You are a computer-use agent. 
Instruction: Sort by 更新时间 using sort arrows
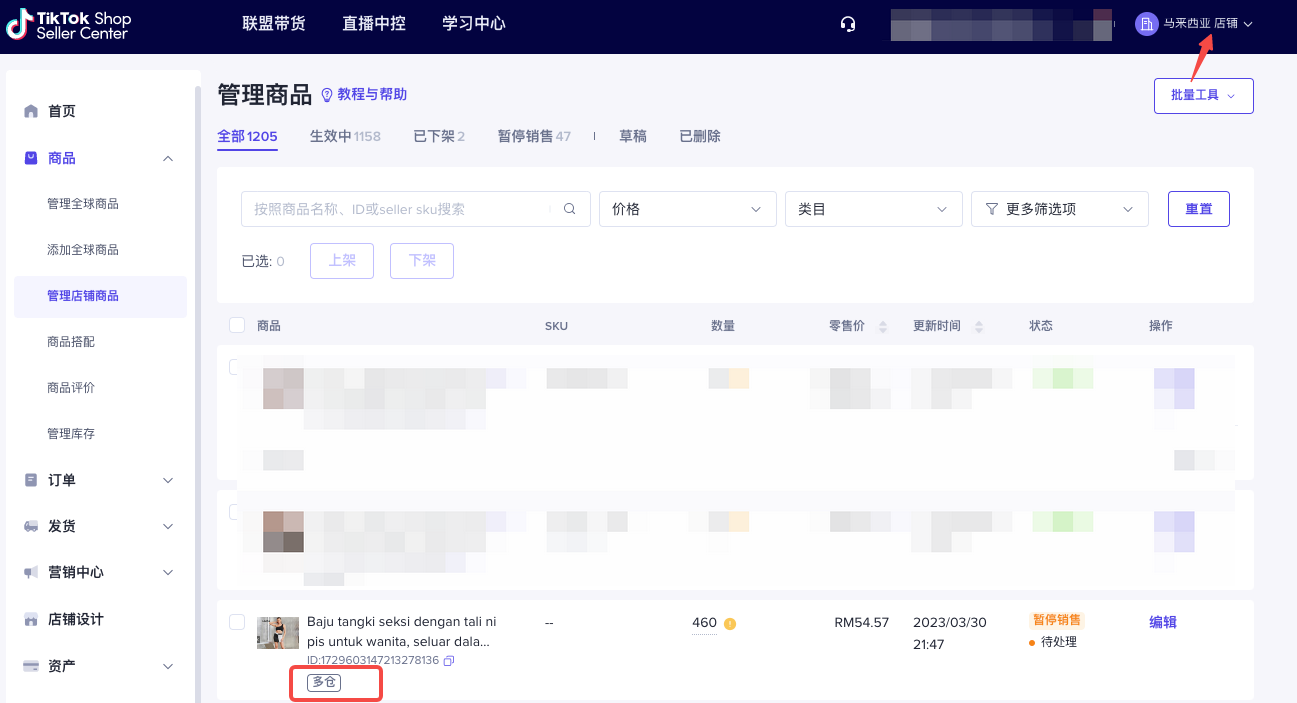click(x=978, y=327)
